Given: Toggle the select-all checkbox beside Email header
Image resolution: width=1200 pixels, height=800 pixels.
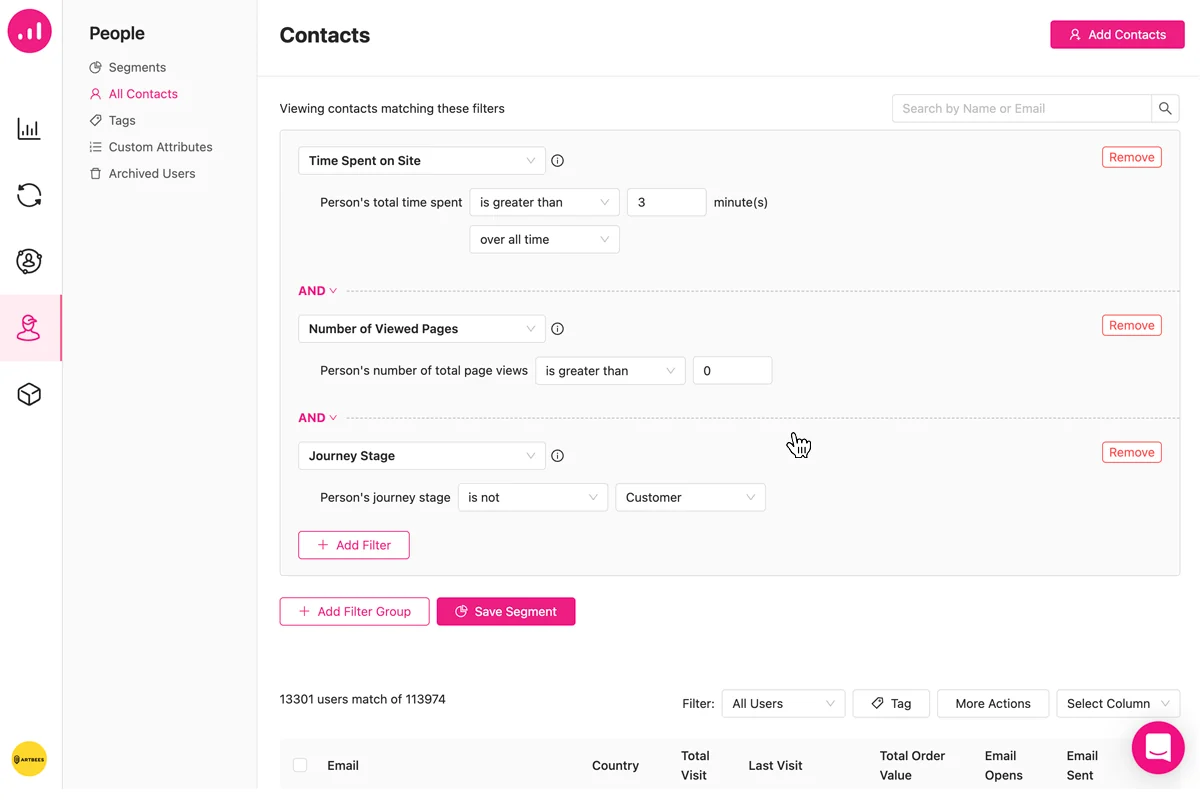Looking at the screenshot, I should point(300,765).
